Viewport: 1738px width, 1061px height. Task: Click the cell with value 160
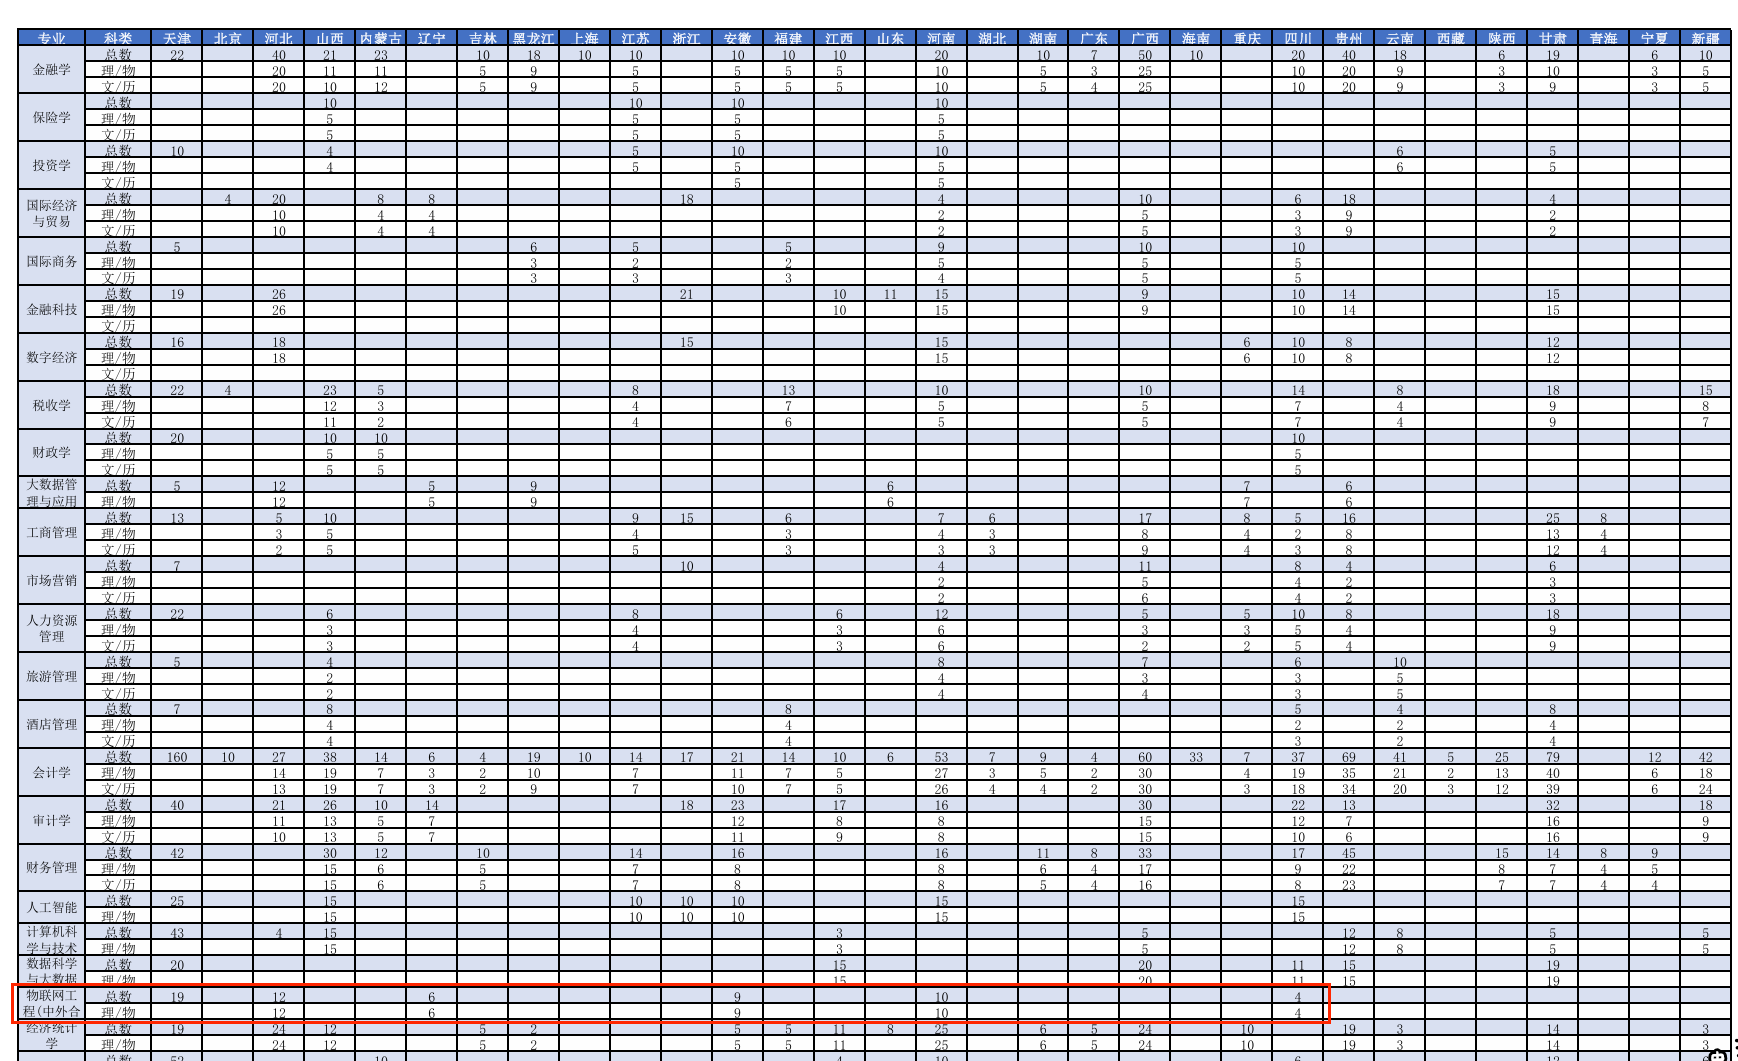(177, 757)
